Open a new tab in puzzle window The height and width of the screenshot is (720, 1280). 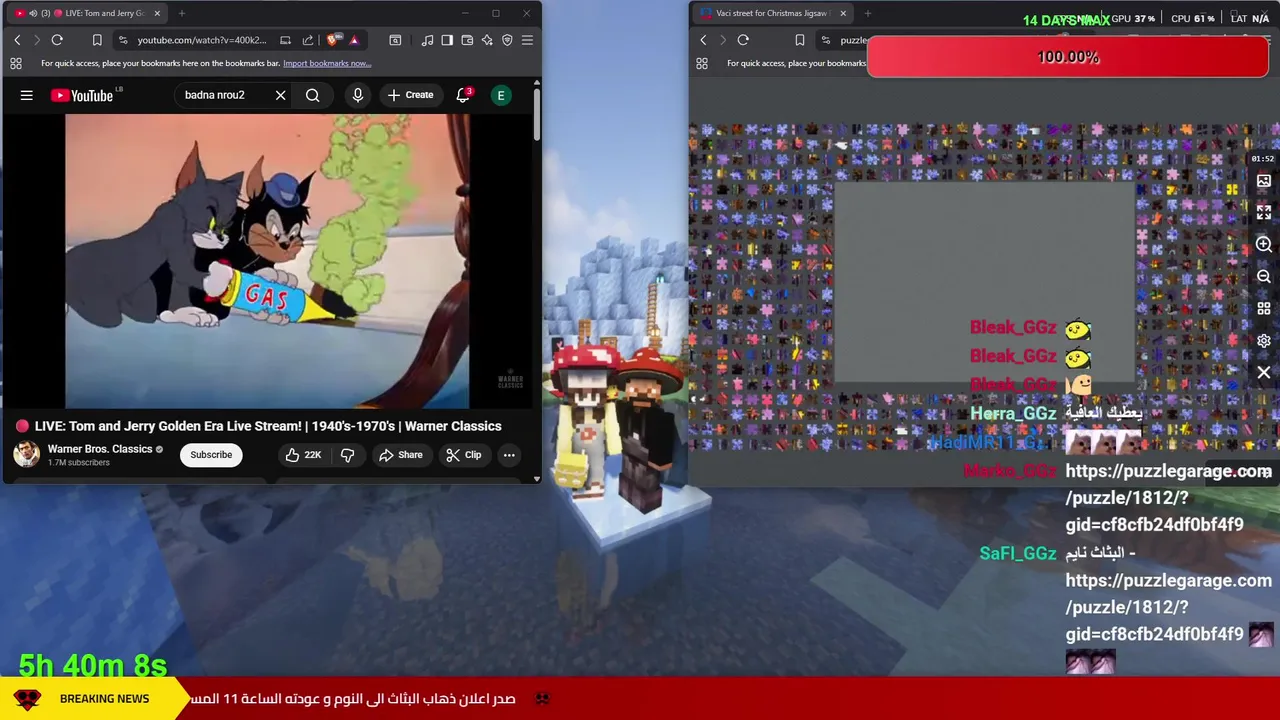[868, 13]
